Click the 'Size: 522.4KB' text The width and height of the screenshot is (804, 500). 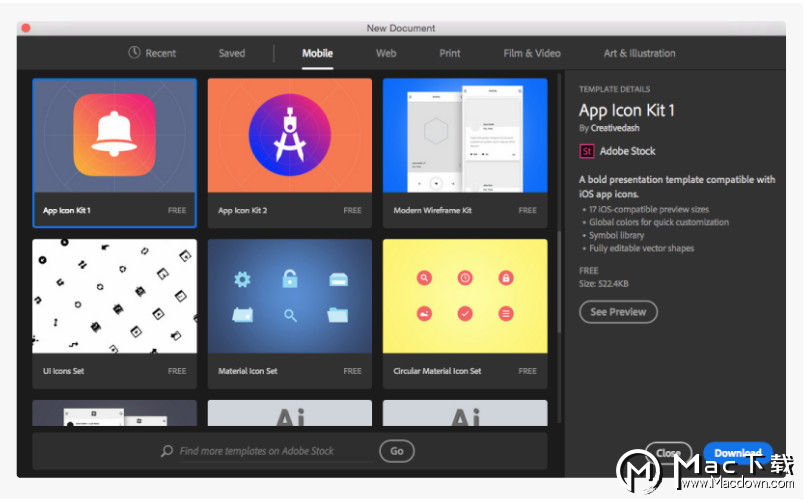pos(604,284)
